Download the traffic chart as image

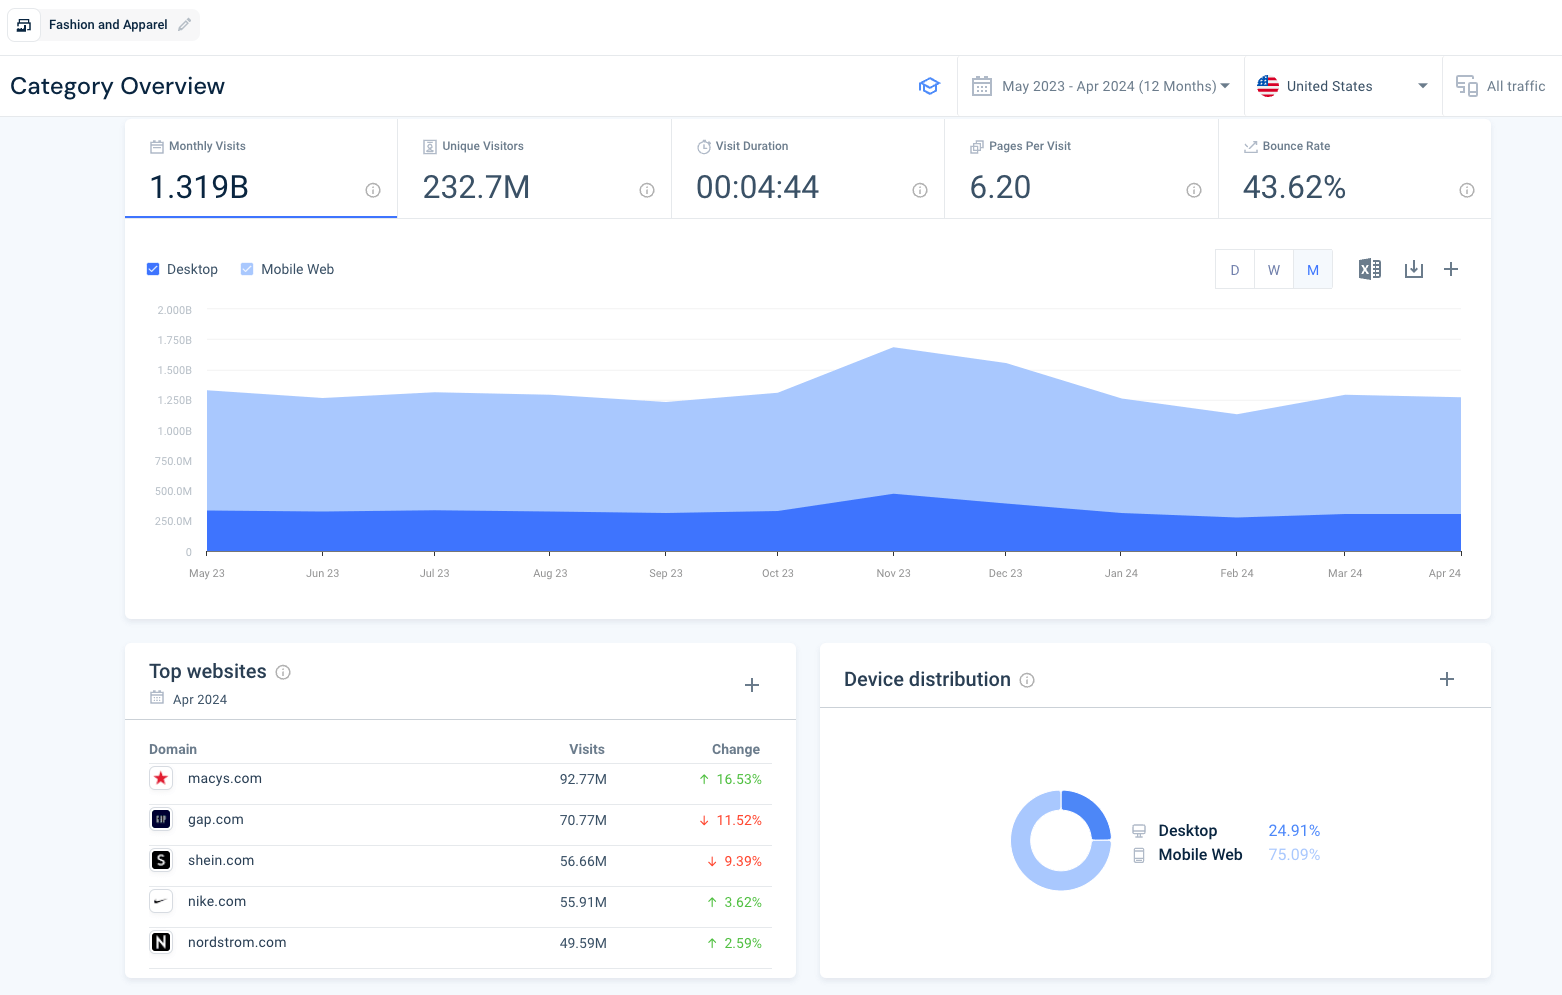(1413, 269)
